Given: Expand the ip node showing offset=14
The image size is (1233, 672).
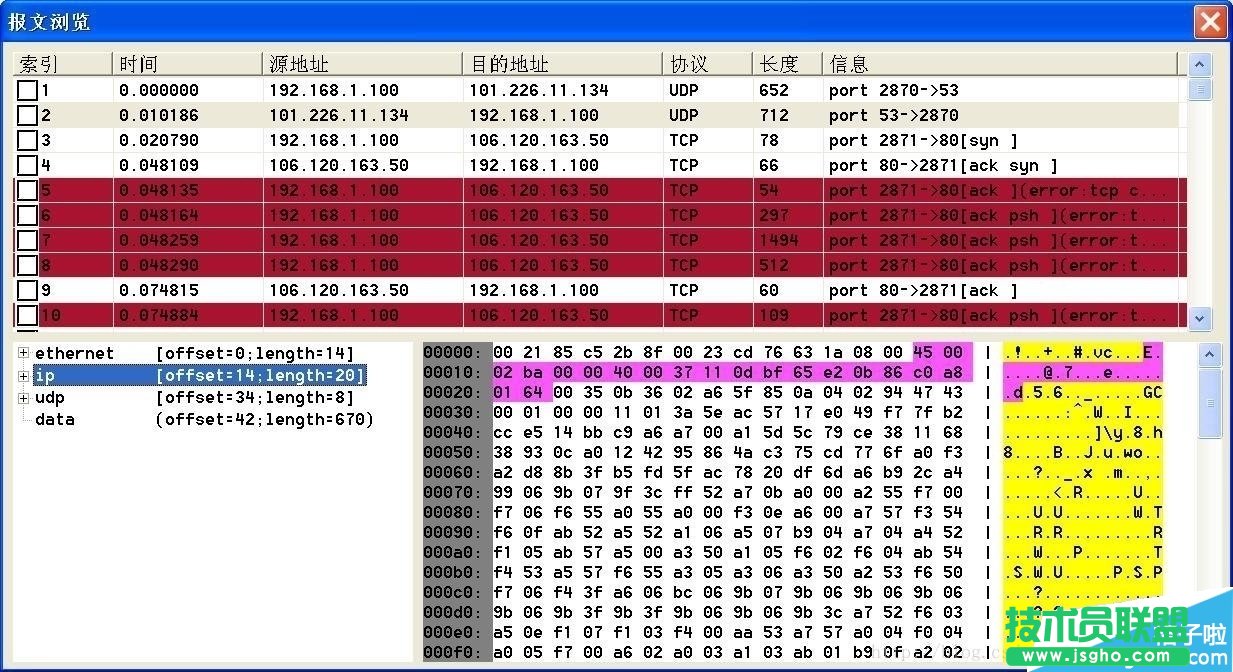Looking at the screenshot, I should point(23,375).
